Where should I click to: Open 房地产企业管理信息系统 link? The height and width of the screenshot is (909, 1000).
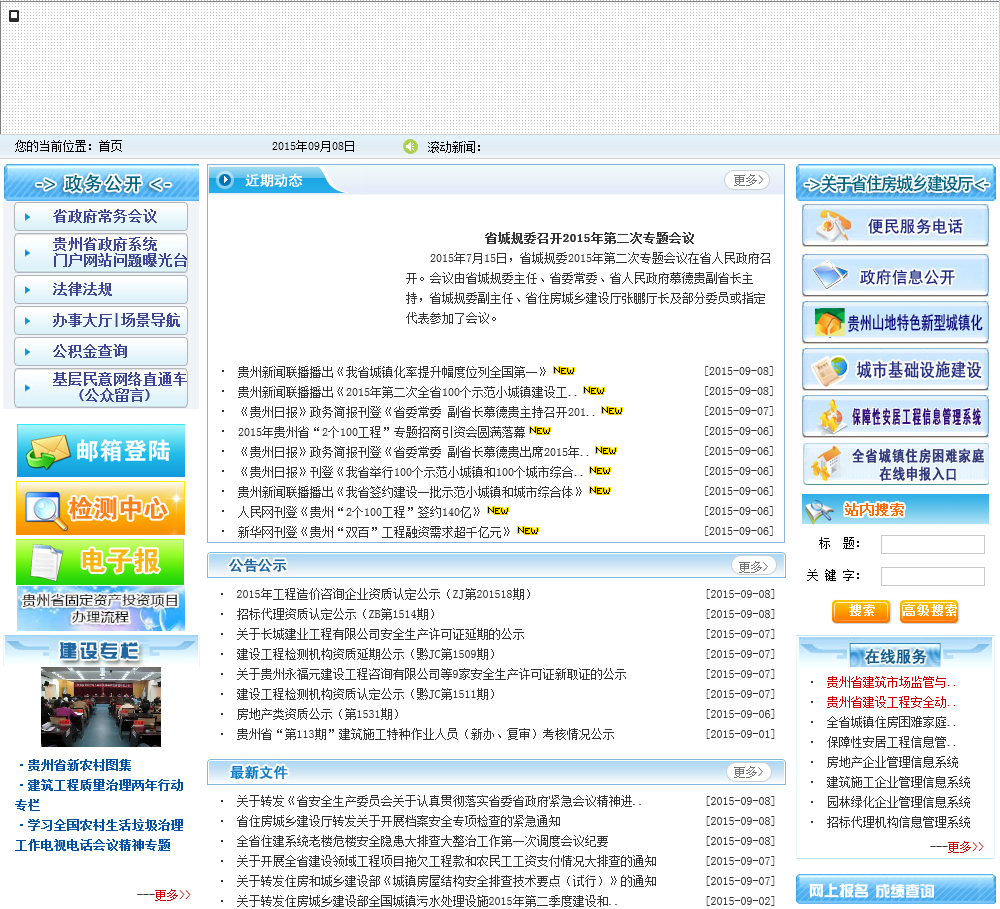[892, 762]
